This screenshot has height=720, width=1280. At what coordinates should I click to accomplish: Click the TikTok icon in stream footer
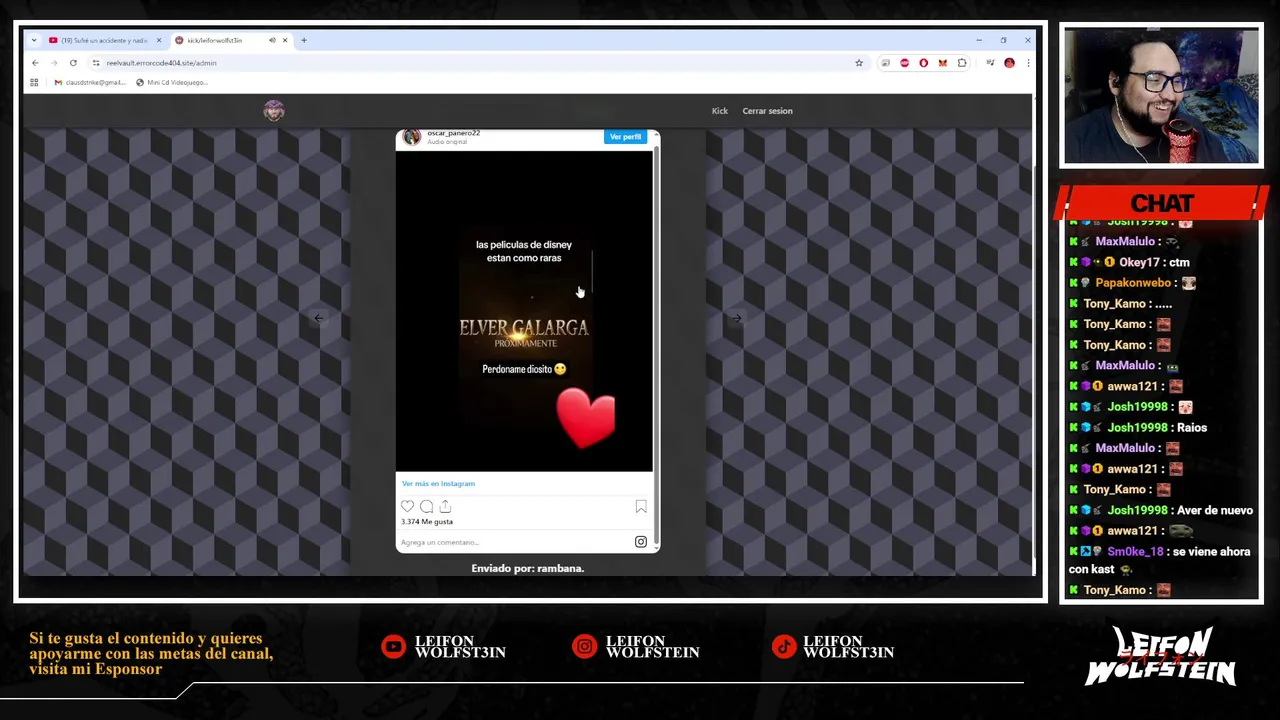[x=784, y=647]
